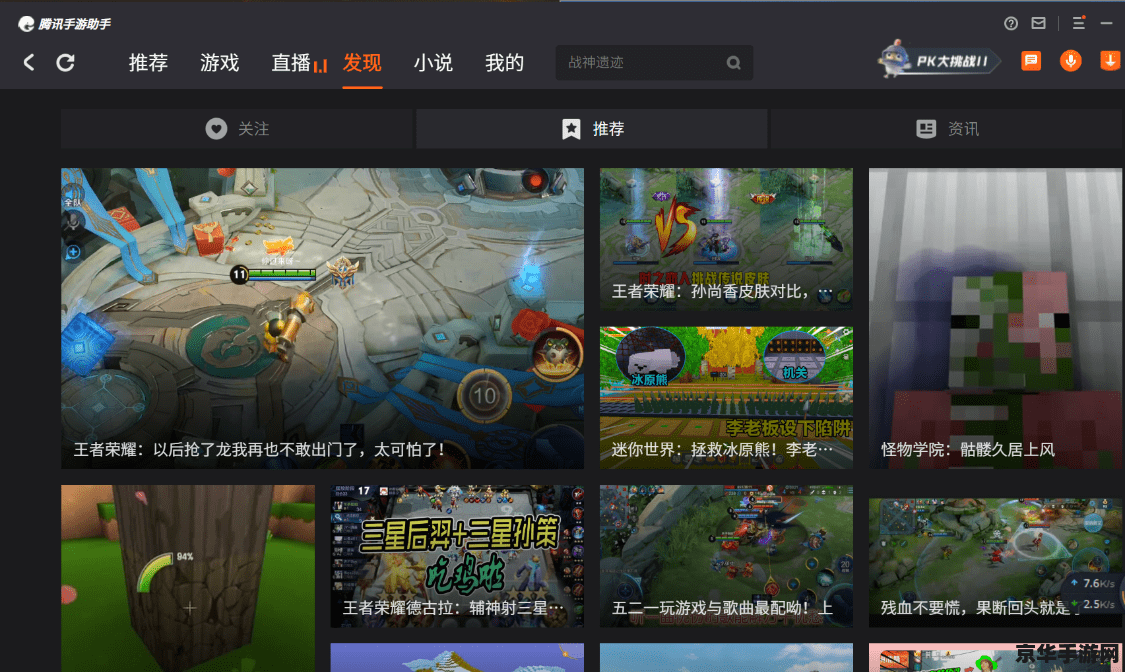Open the 以后抢了龙我再也不敢出门了 video
Image resolution: width=1125 pixels, height=672 pixels.
coord(322,318)
